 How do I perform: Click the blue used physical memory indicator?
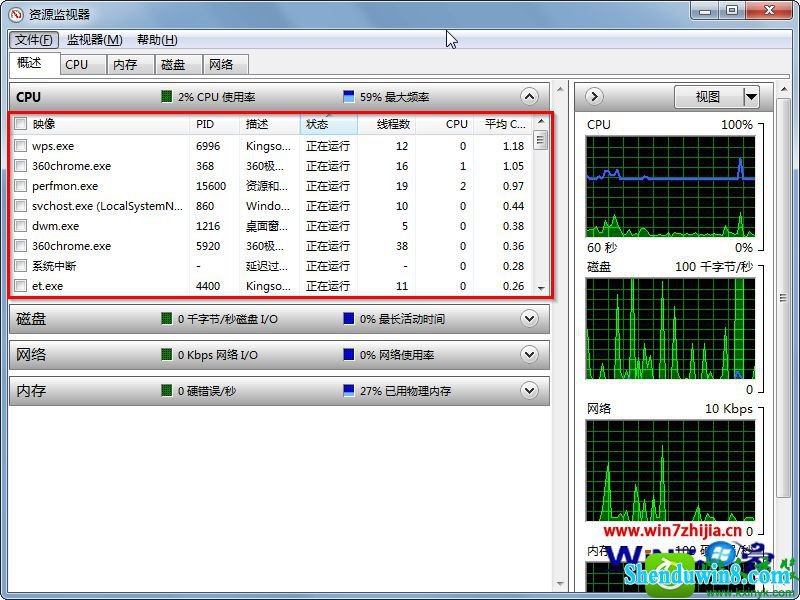point(348,391)
